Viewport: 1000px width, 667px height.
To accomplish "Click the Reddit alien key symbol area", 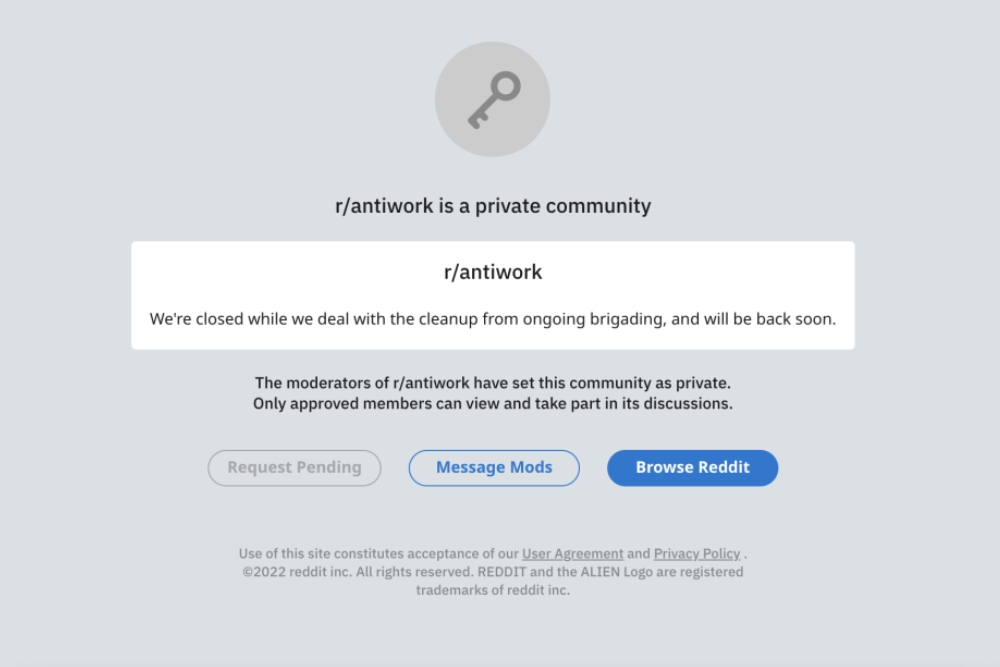I will pyautogui.click(x=492, y=98).
